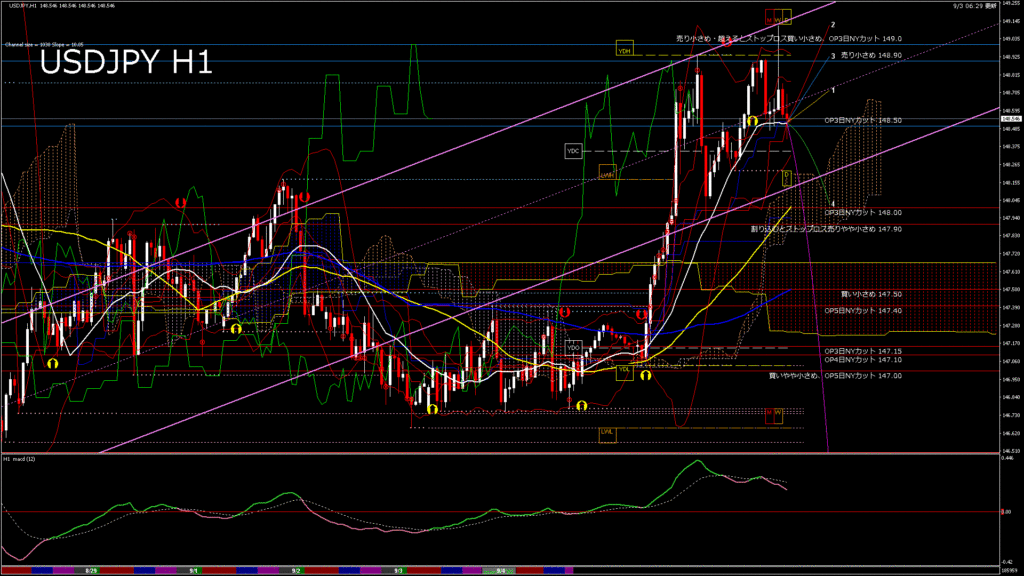Click the OP3日NYカット 148.00 label

pos(863,212)
